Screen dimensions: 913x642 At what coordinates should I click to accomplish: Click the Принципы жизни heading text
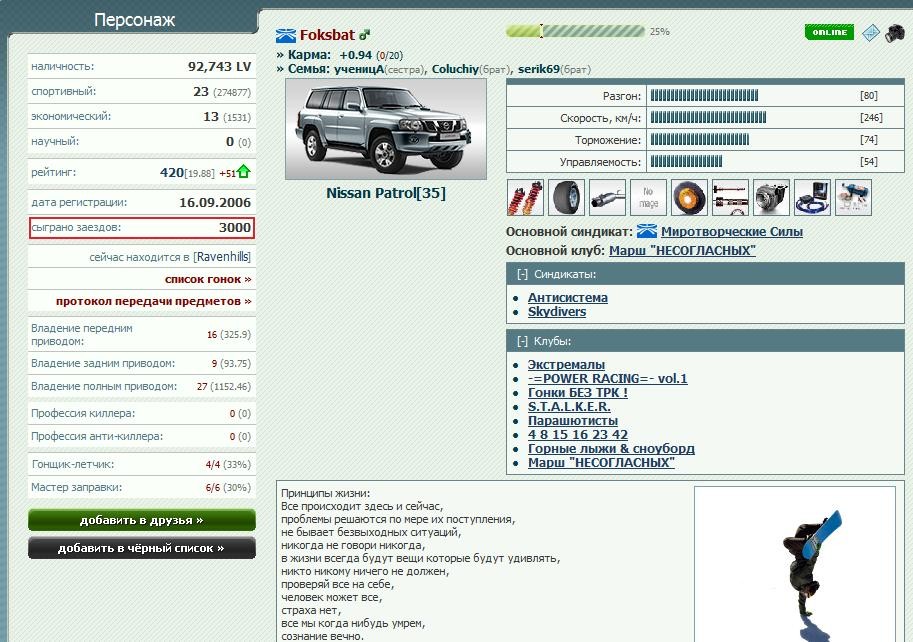coord(325,493)
